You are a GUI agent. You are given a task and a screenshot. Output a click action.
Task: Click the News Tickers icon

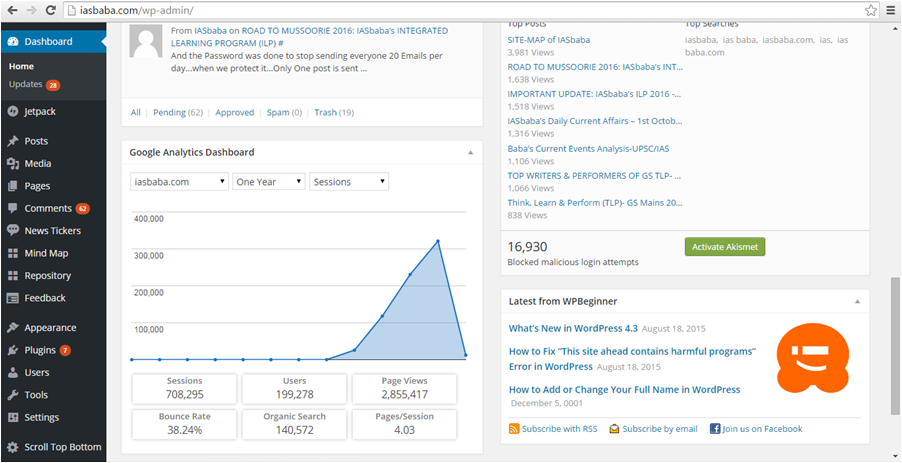[x=13, y=231]
